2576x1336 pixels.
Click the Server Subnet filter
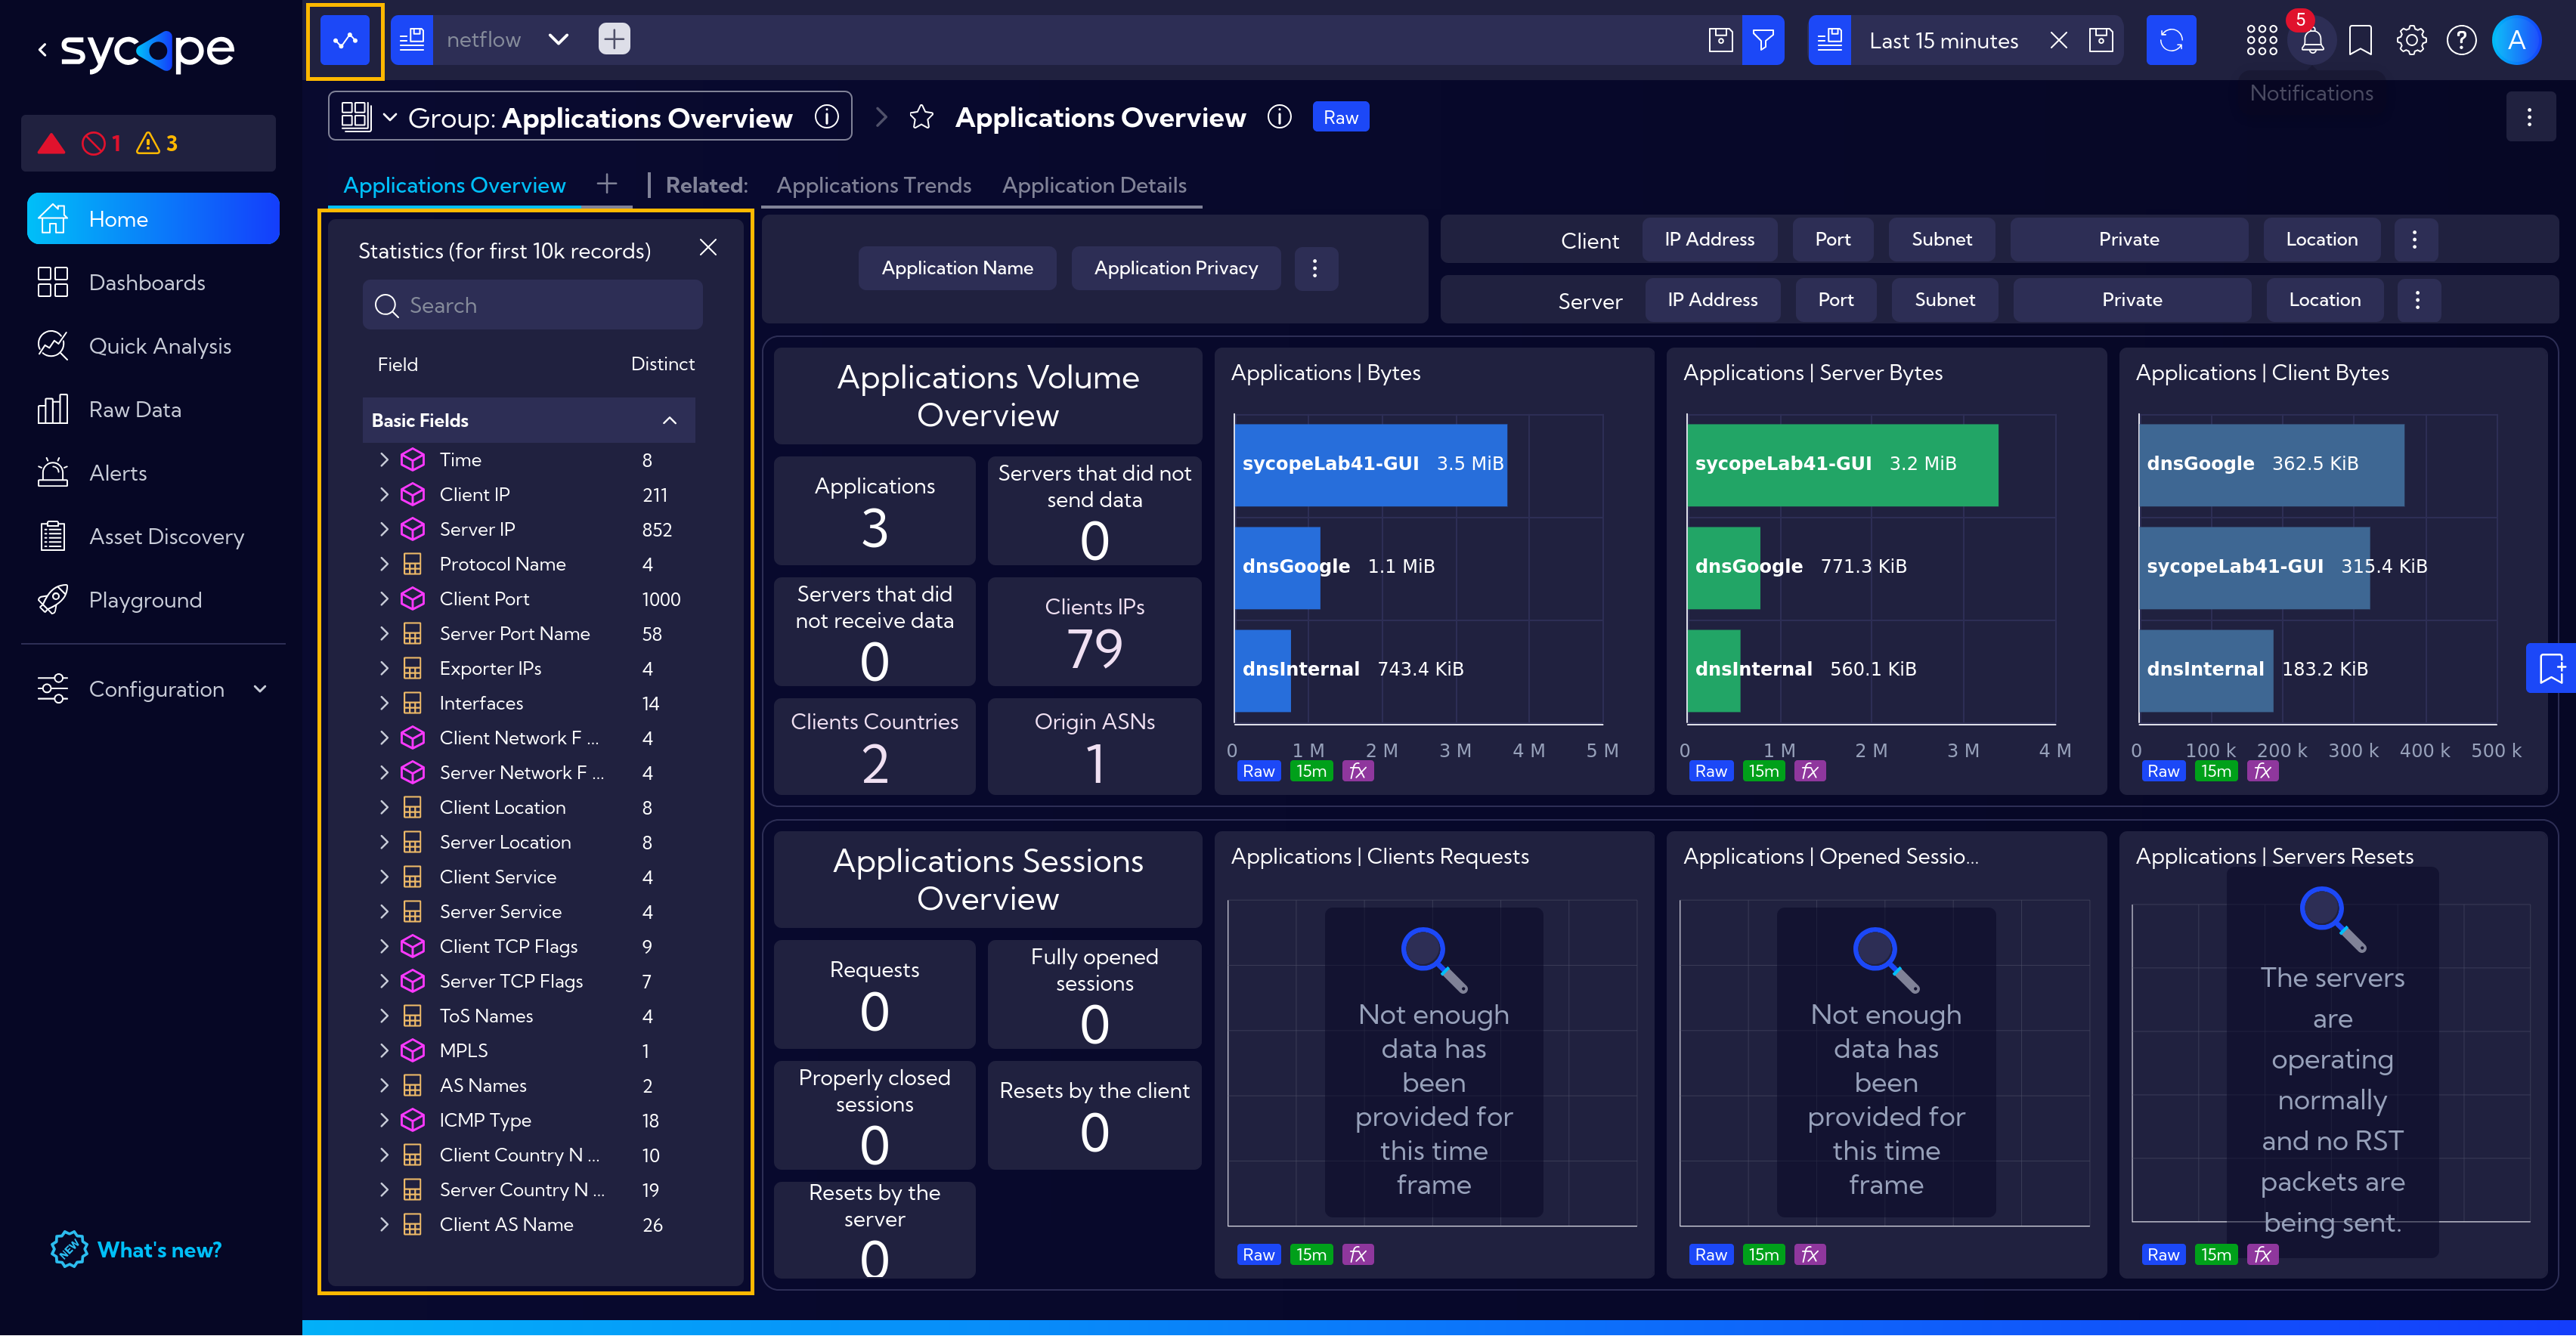[1944, 300]
